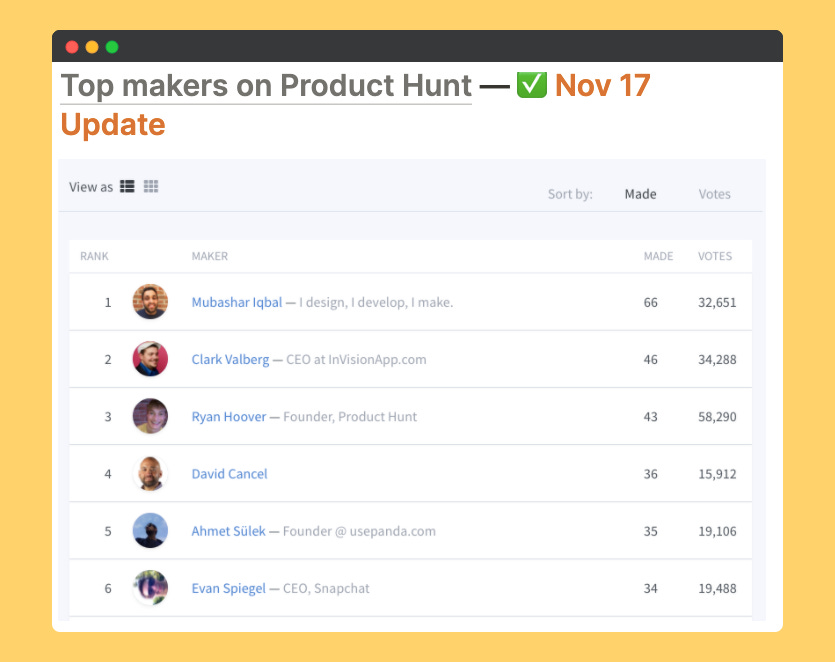The height and width of the screenshot is (662, 835).
Task: Open Ryan Hoover's profile link
Action: (228, 416)
